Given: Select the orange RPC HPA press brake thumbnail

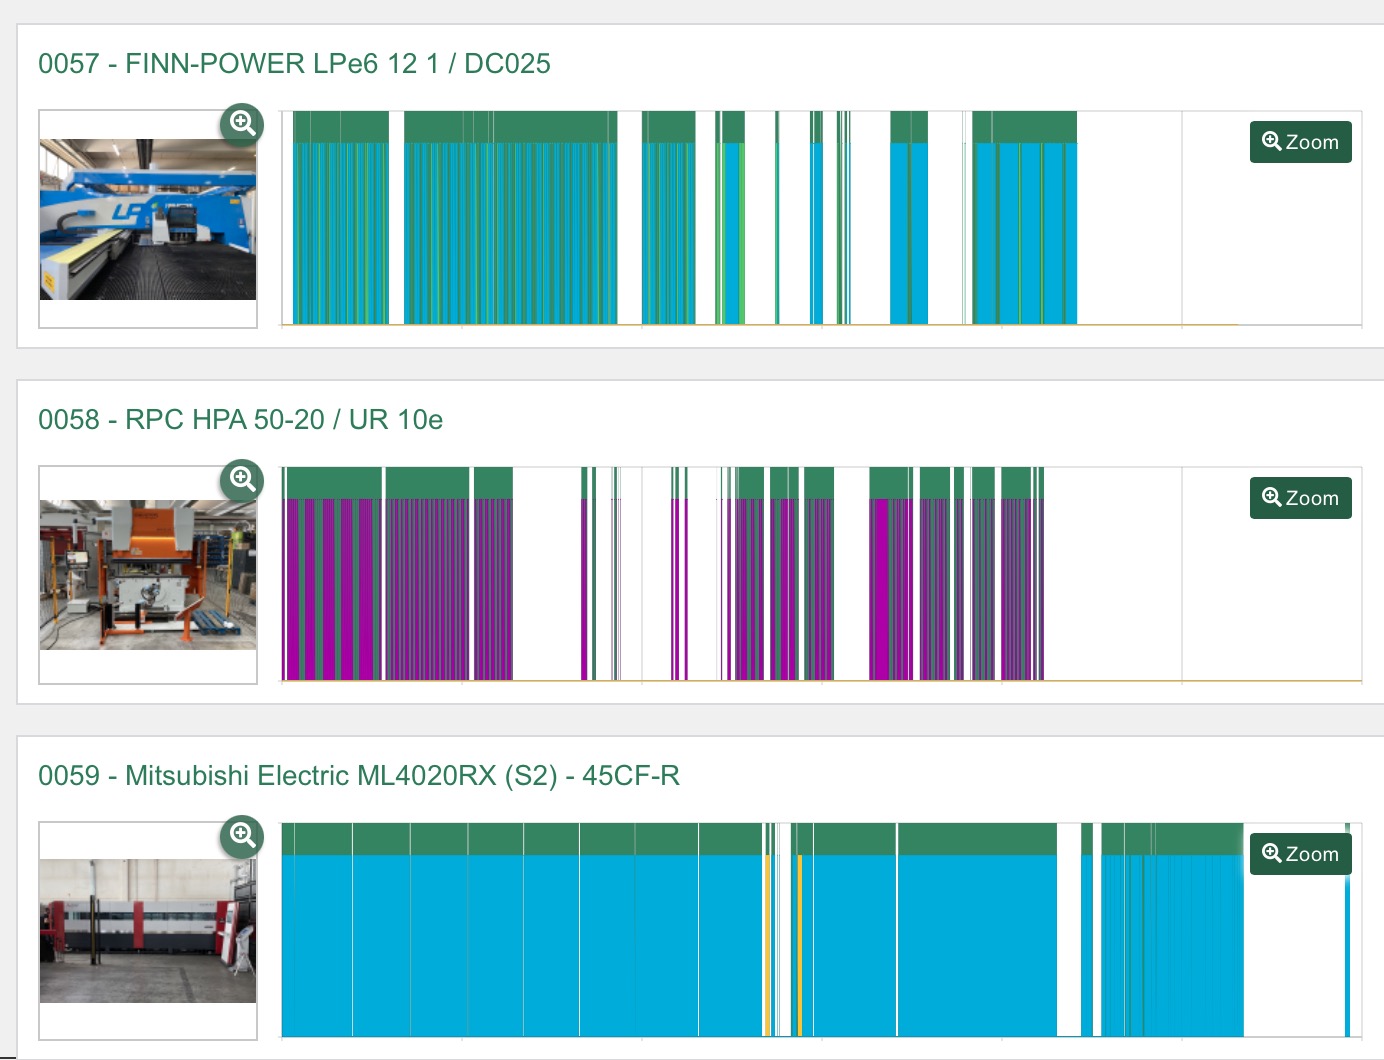Looking at the screenshot, I should (148, 575).
